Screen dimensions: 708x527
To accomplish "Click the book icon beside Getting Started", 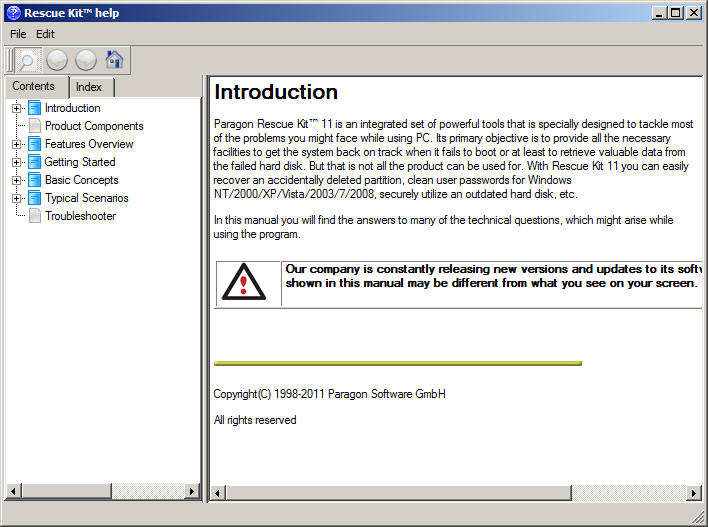I will tap(35, 162).
